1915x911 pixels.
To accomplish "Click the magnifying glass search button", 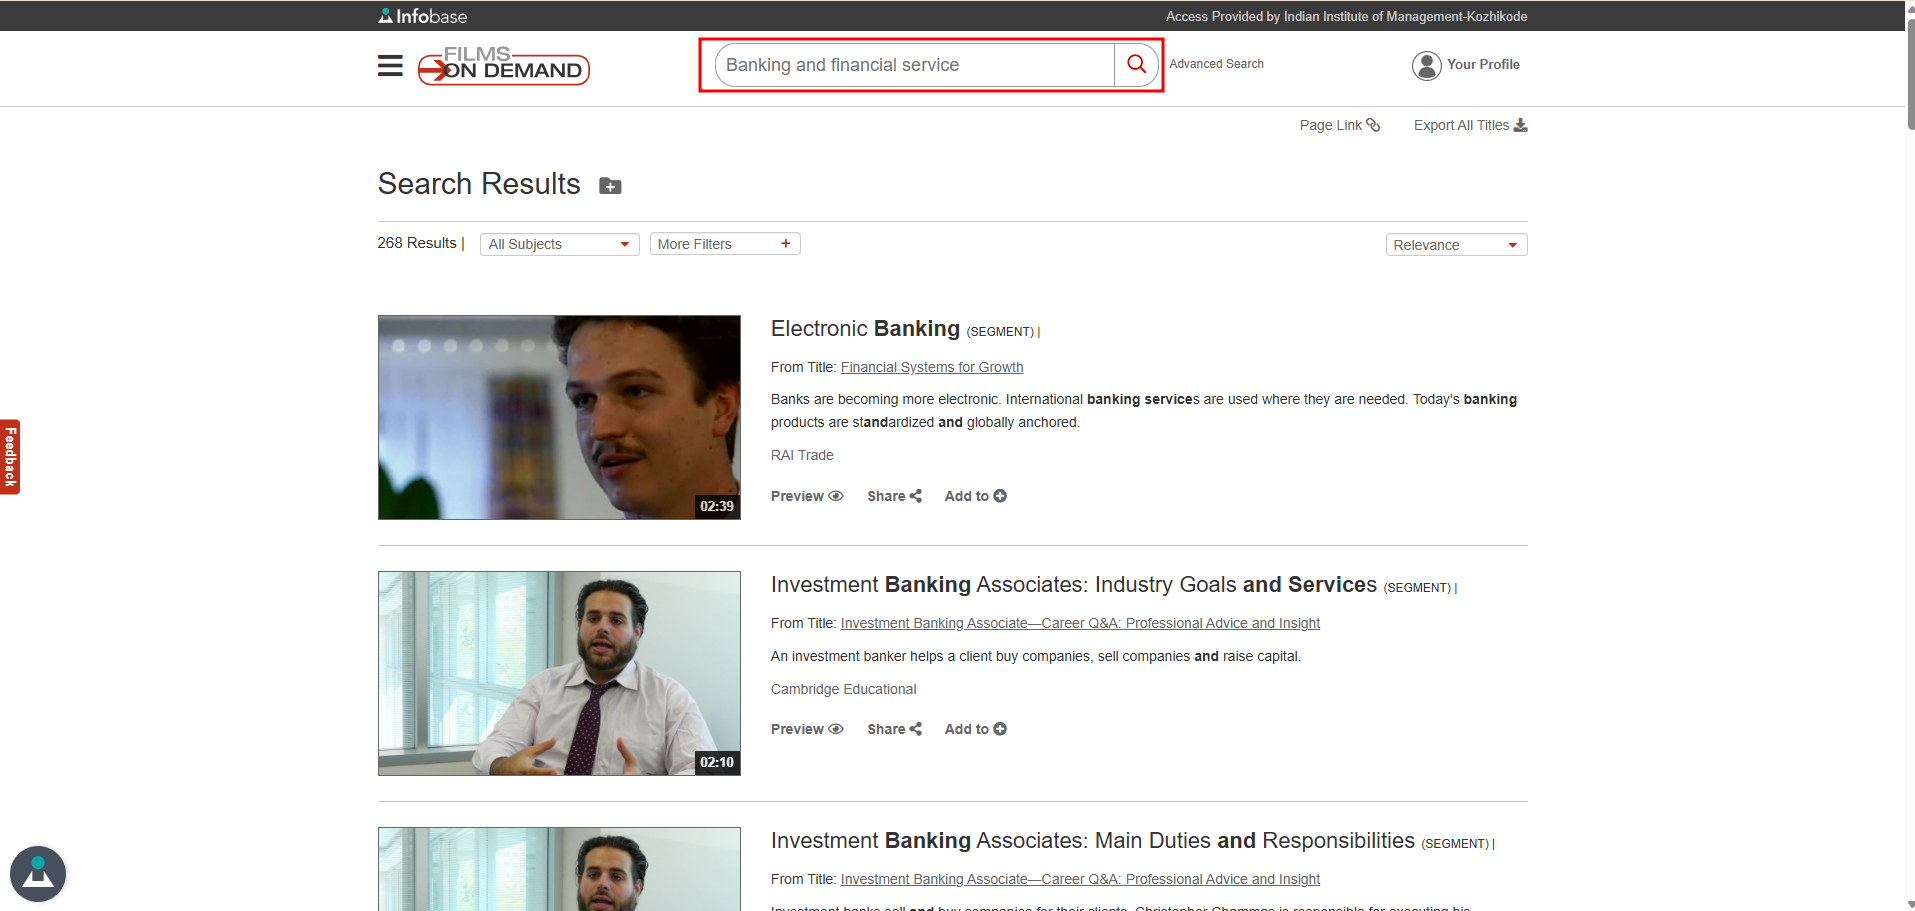I will click(1136, 65).
